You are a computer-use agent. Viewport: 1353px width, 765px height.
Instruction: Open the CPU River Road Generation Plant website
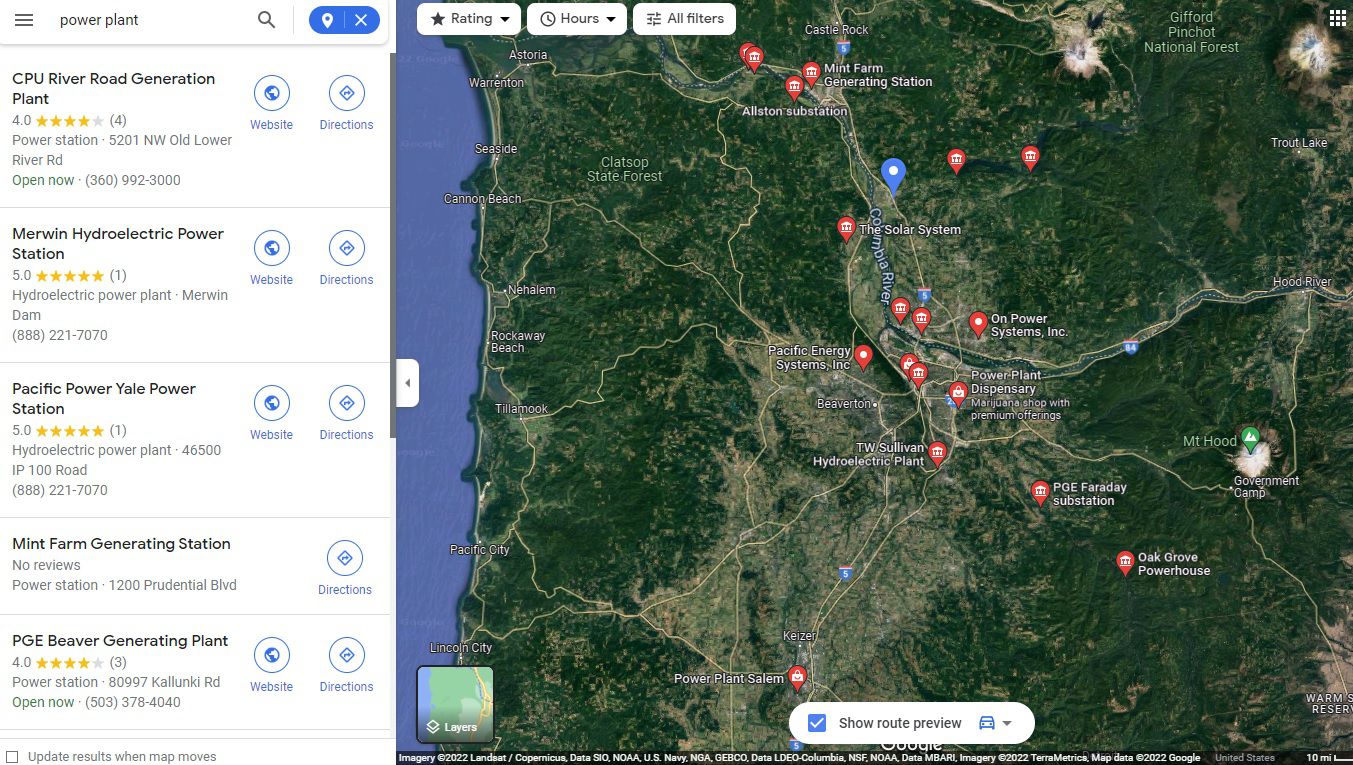tap(271, 103)
